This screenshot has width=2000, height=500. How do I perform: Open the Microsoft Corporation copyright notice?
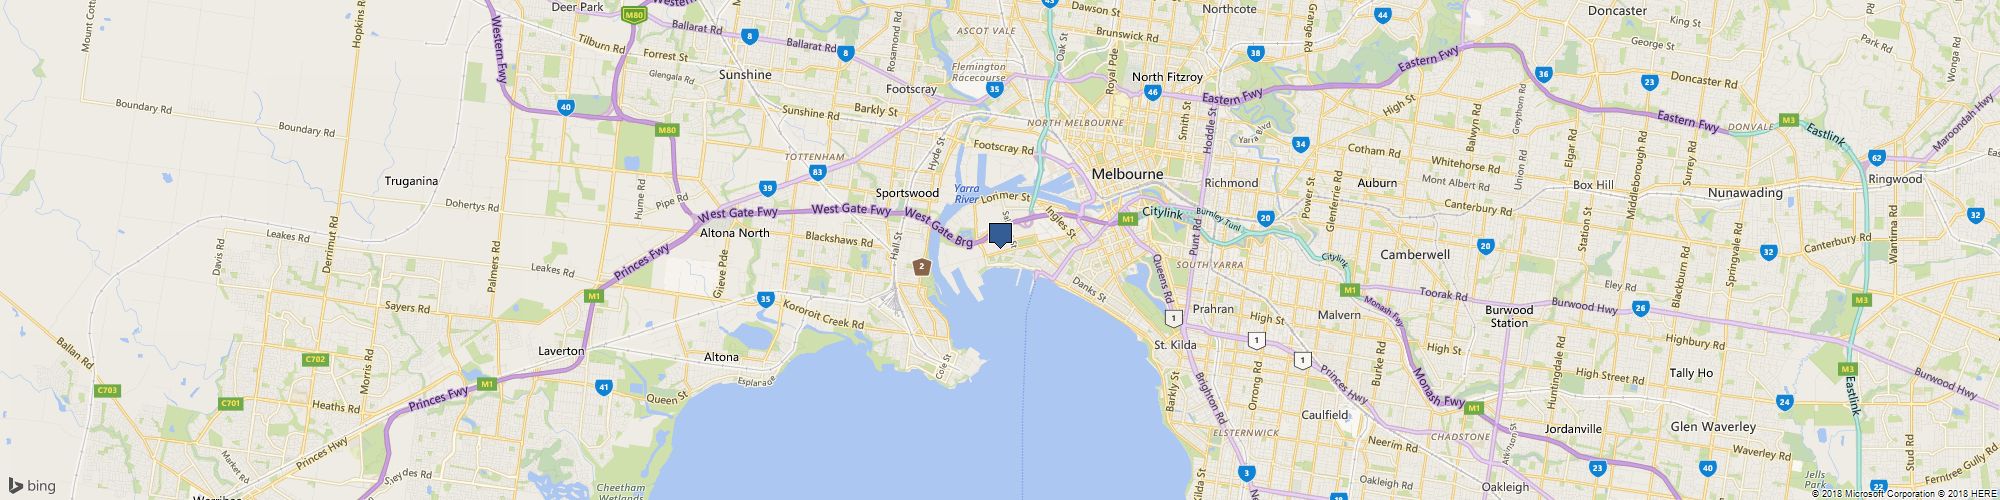(1875, 494)
